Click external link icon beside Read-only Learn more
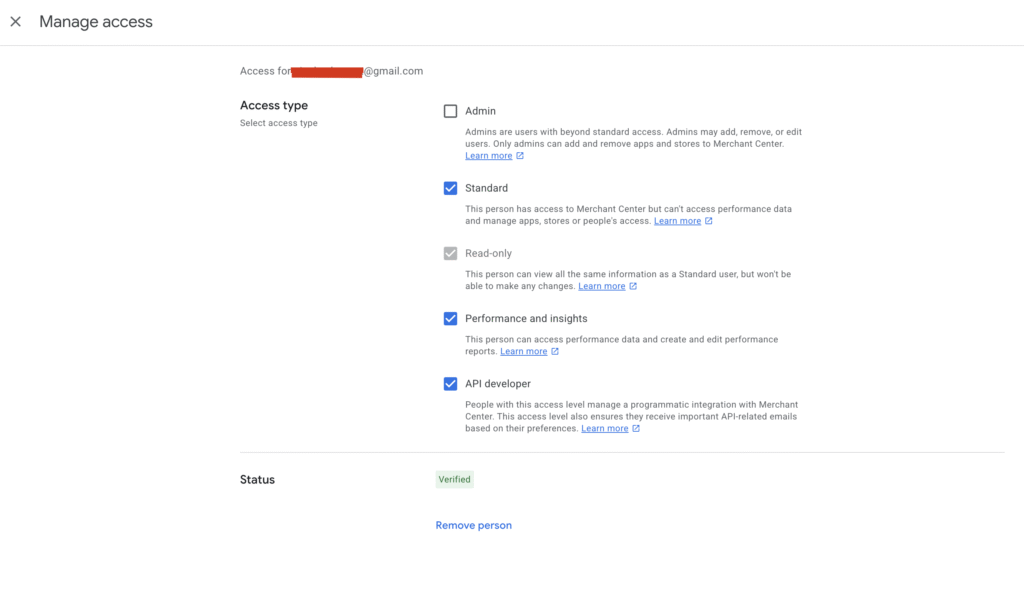The image size is (1024, 604). [633, 287]
